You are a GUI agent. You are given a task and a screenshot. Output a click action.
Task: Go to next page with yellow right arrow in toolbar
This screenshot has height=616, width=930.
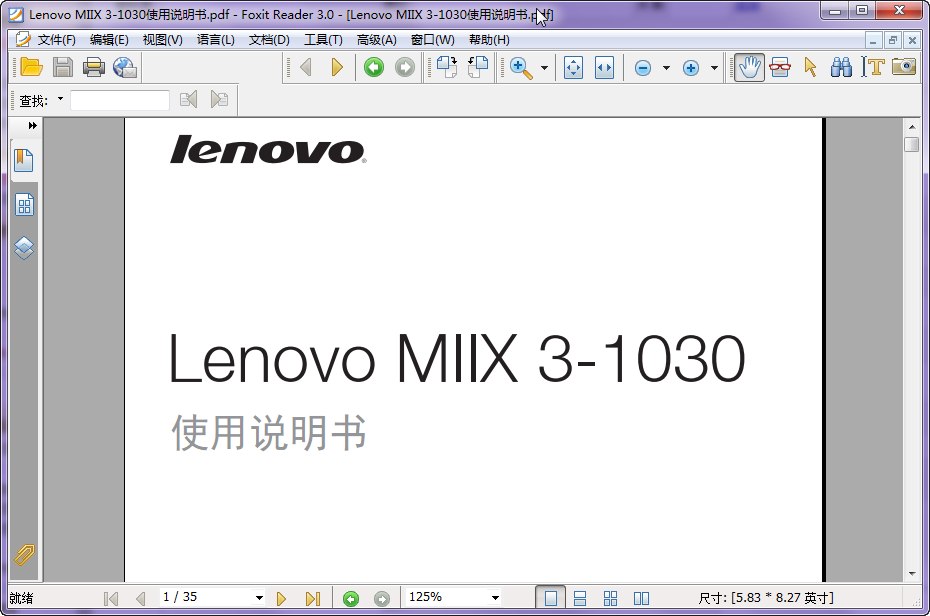(337, 67)
